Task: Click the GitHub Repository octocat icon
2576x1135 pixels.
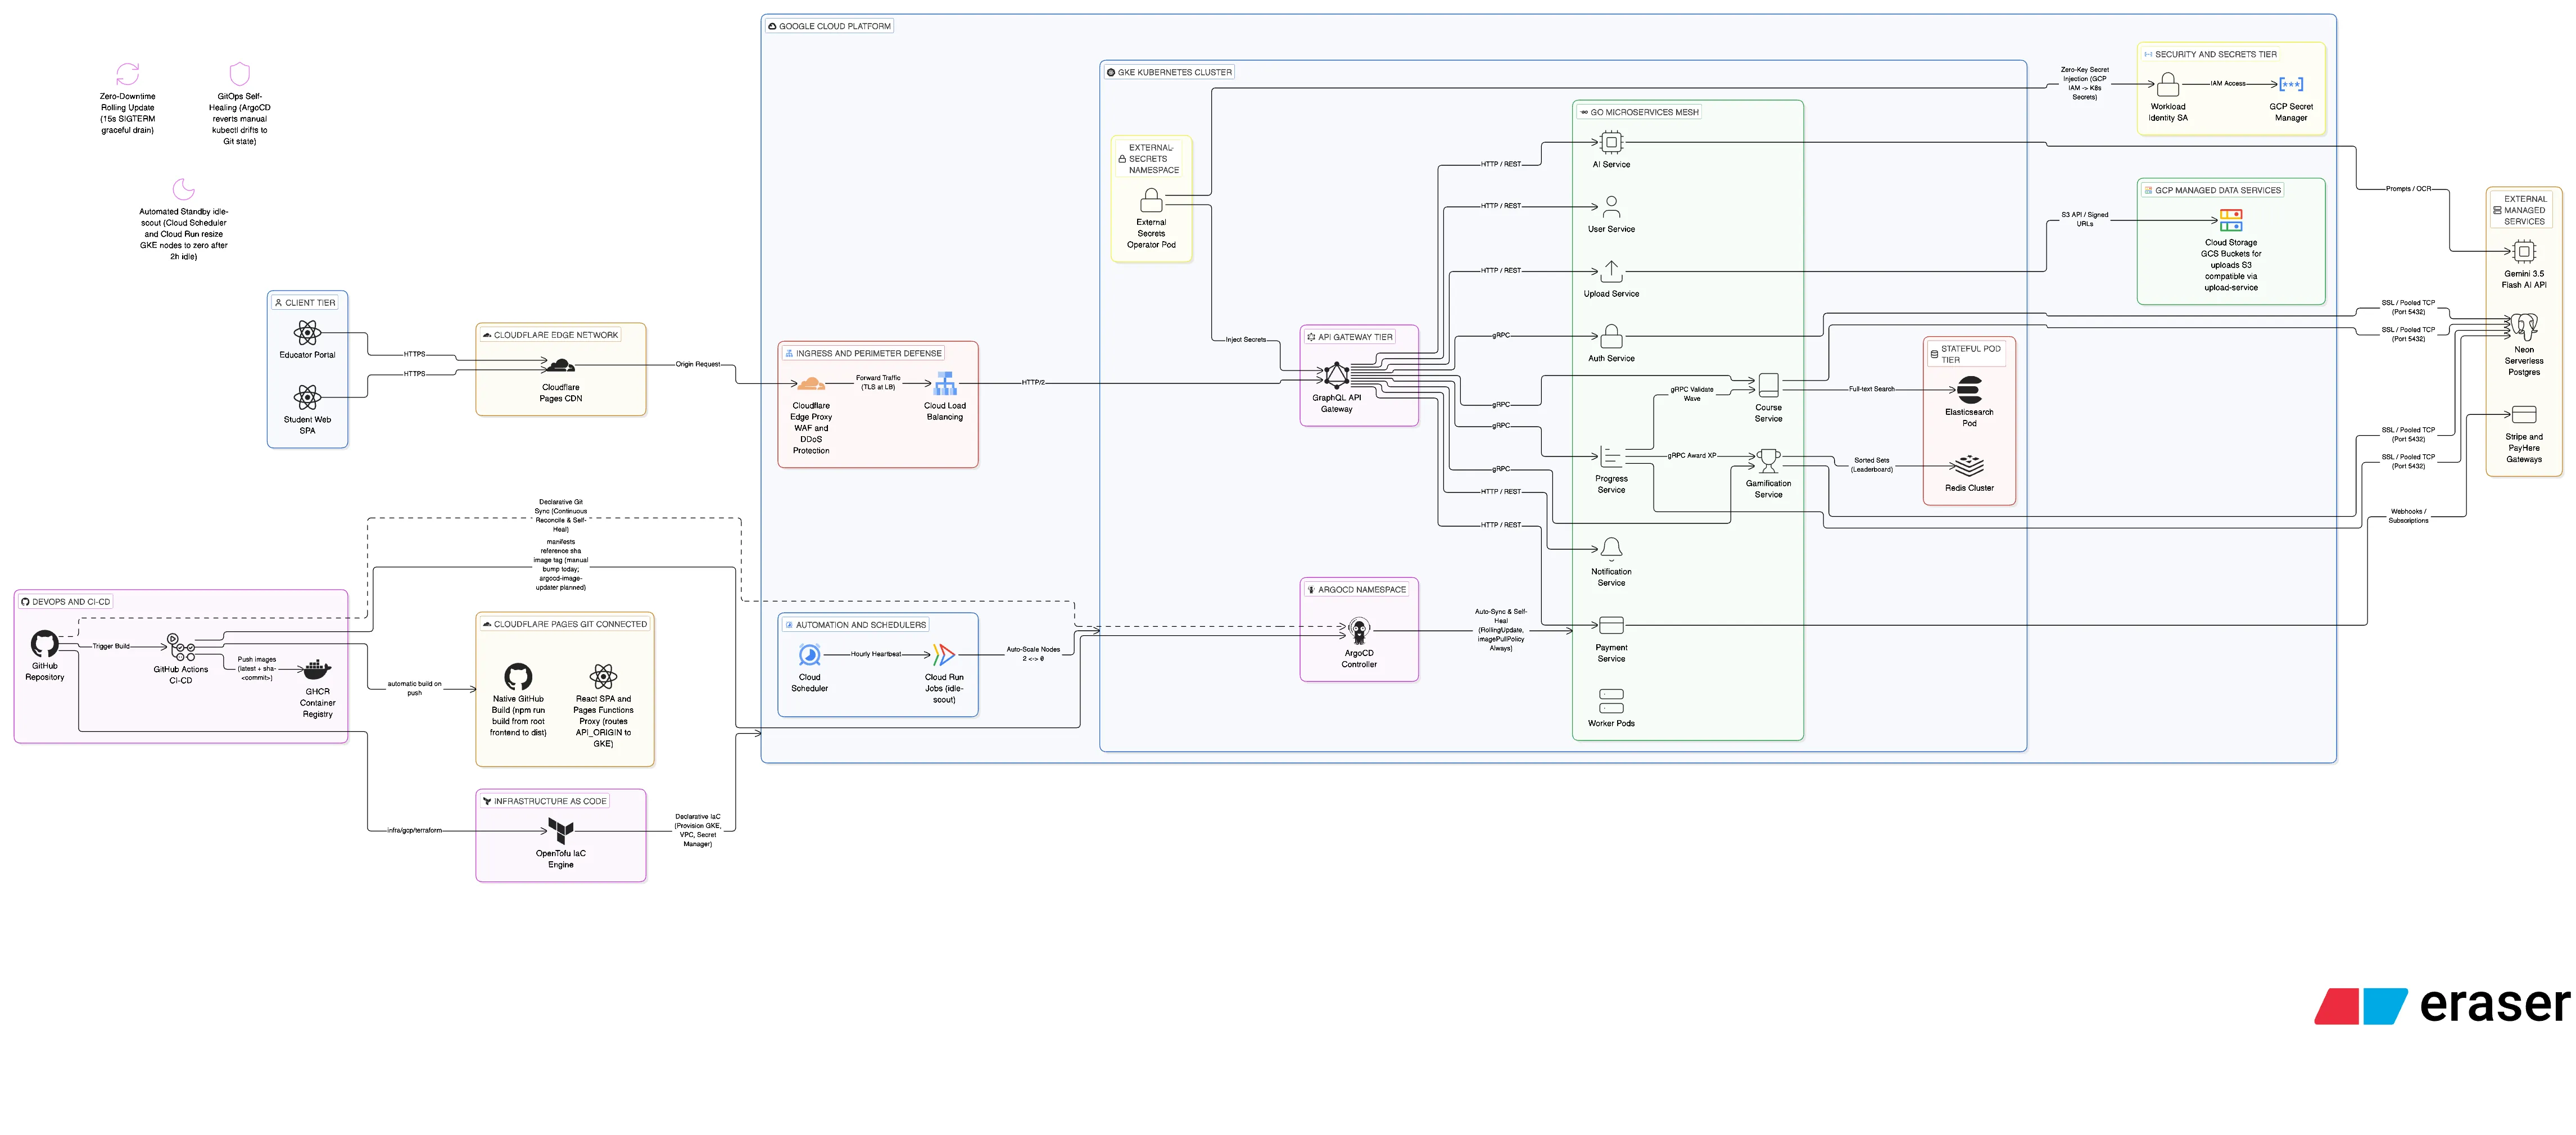Action: click(x=45, y=644)
